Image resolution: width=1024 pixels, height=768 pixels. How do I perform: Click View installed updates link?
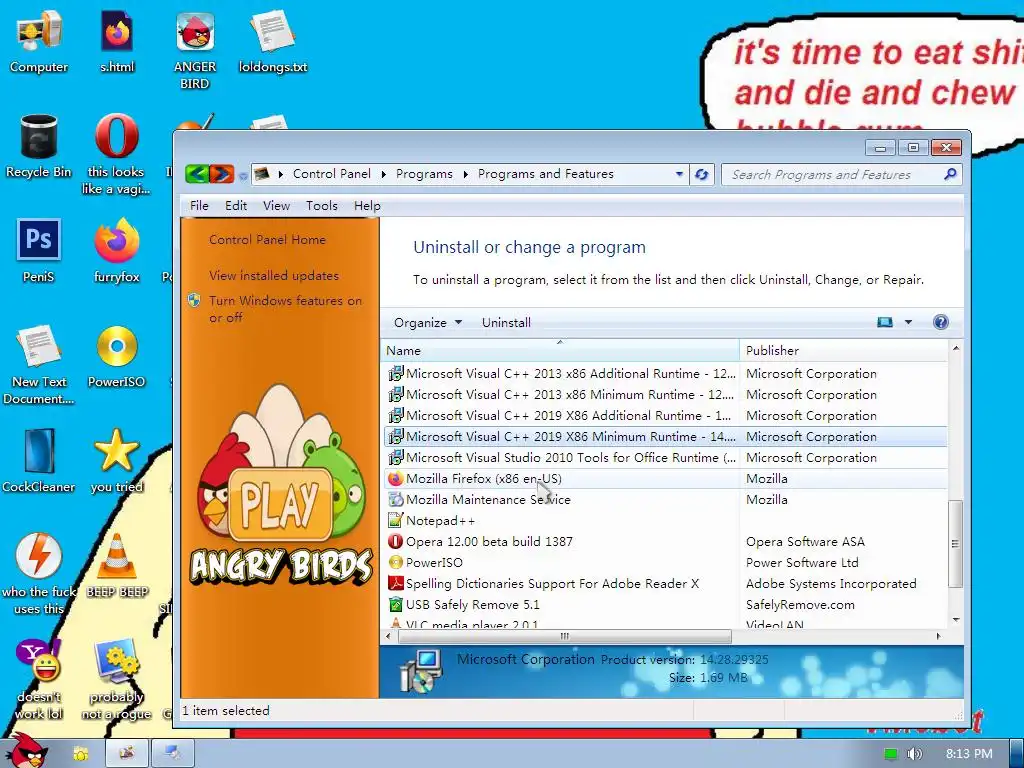[x=274, y=276]
